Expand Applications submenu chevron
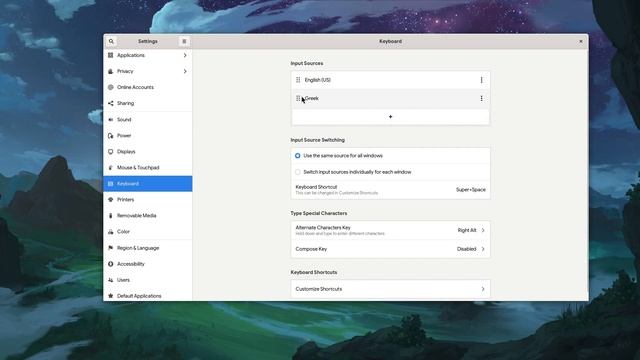The width and height of the screenshot is (640, 360). (x=185, y=55)
